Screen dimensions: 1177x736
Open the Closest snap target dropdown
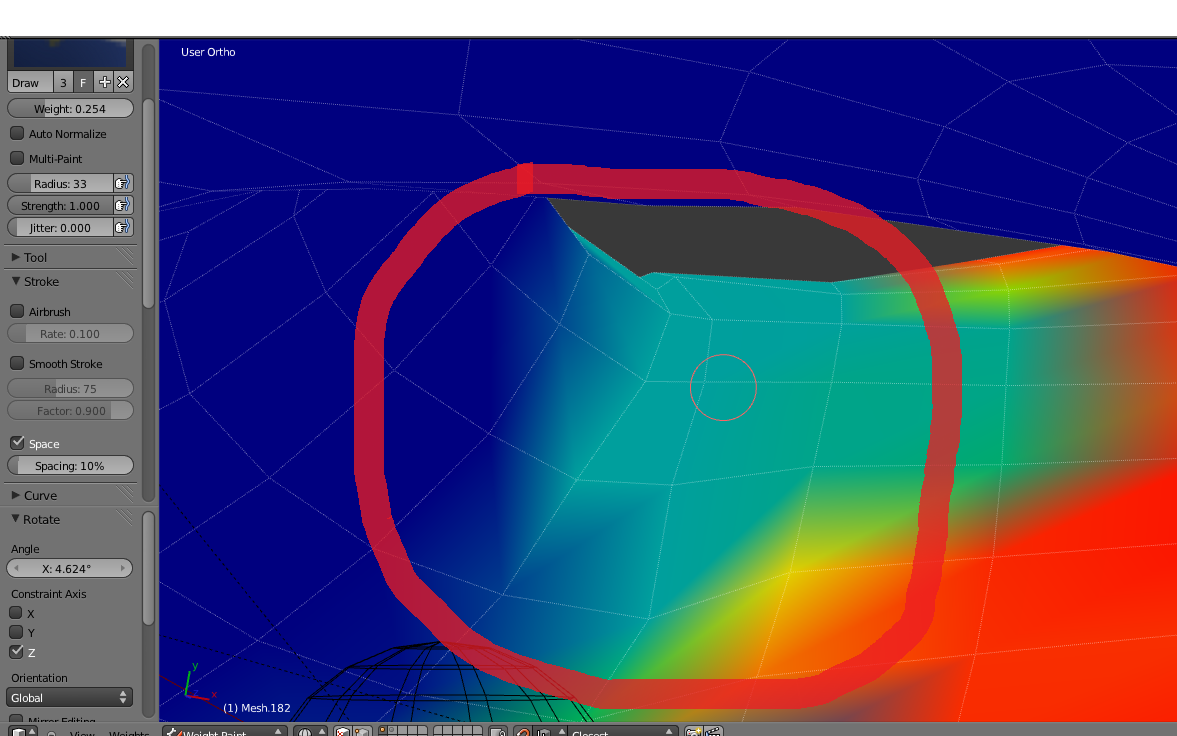[x=623, y=731]
